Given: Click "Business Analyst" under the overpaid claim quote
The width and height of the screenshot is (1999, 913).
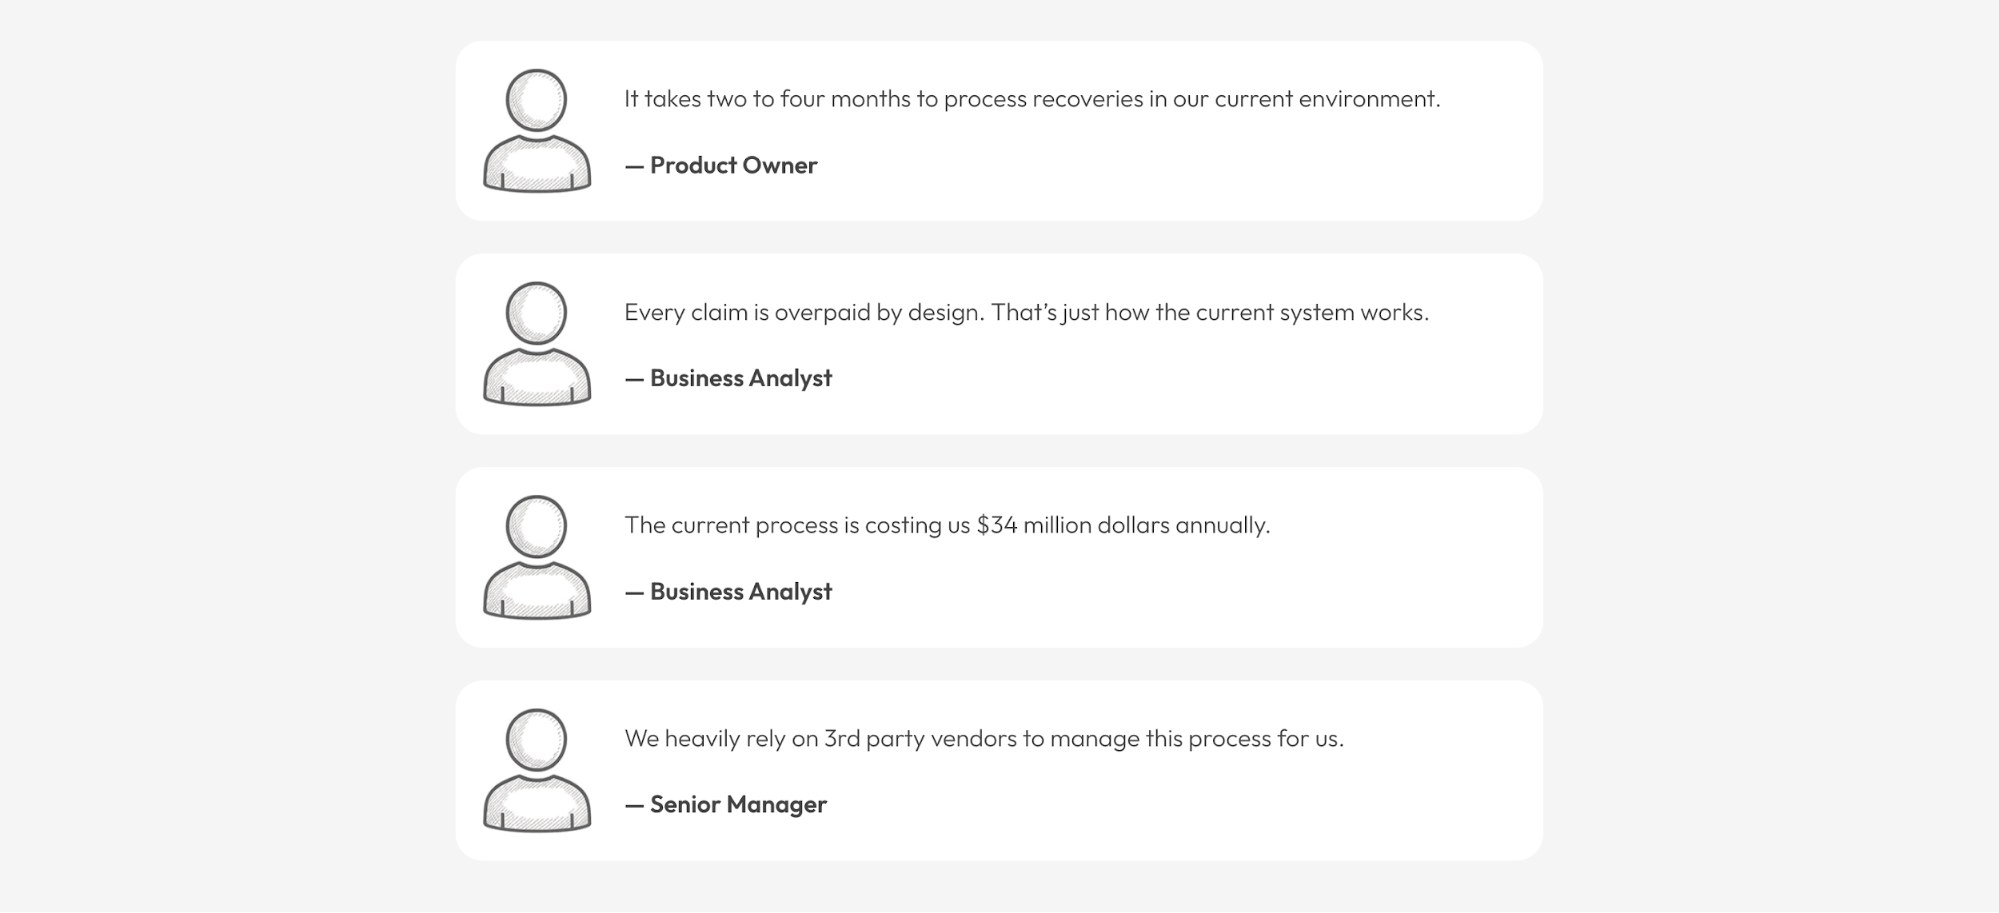Looking at the screenshot, I should point(740,378).
